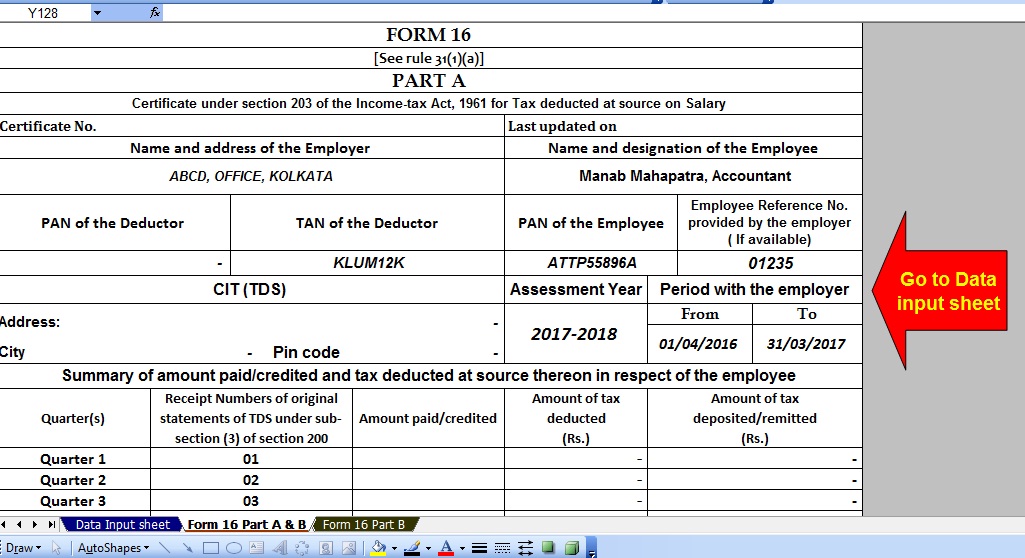Go to the next sheet tab
The height and width of the screenshot is (558, 1025).
pyautogui.click(x=35, y=524)
